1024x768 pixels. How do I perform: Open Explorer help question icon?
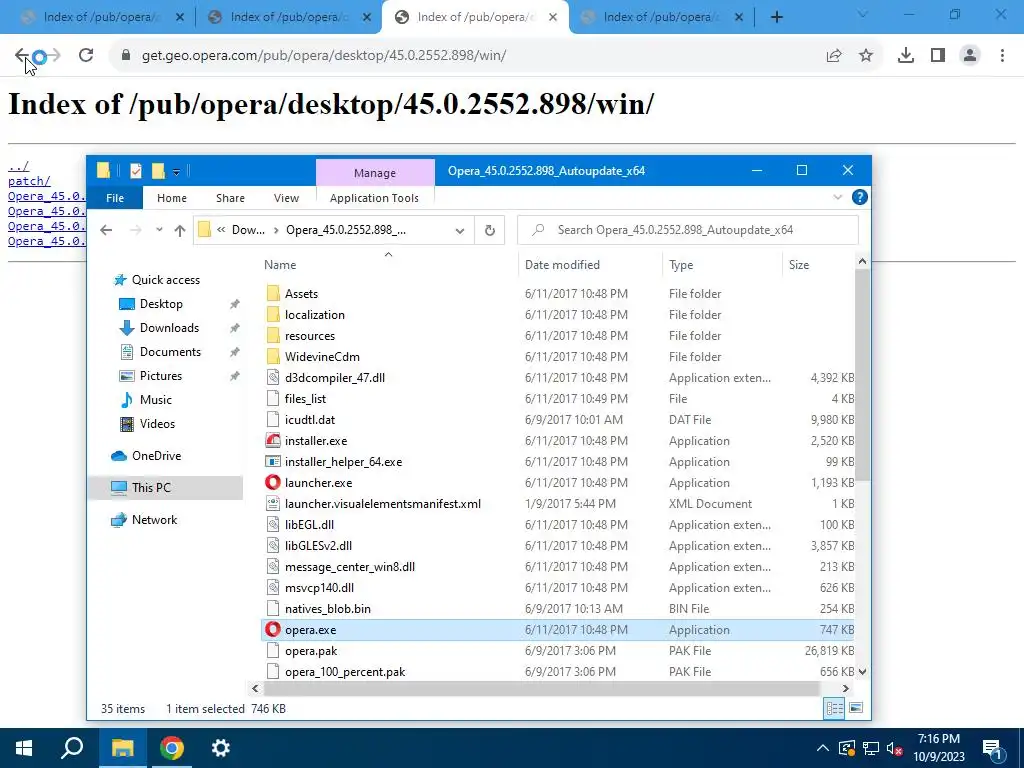[x=859, y=197]
